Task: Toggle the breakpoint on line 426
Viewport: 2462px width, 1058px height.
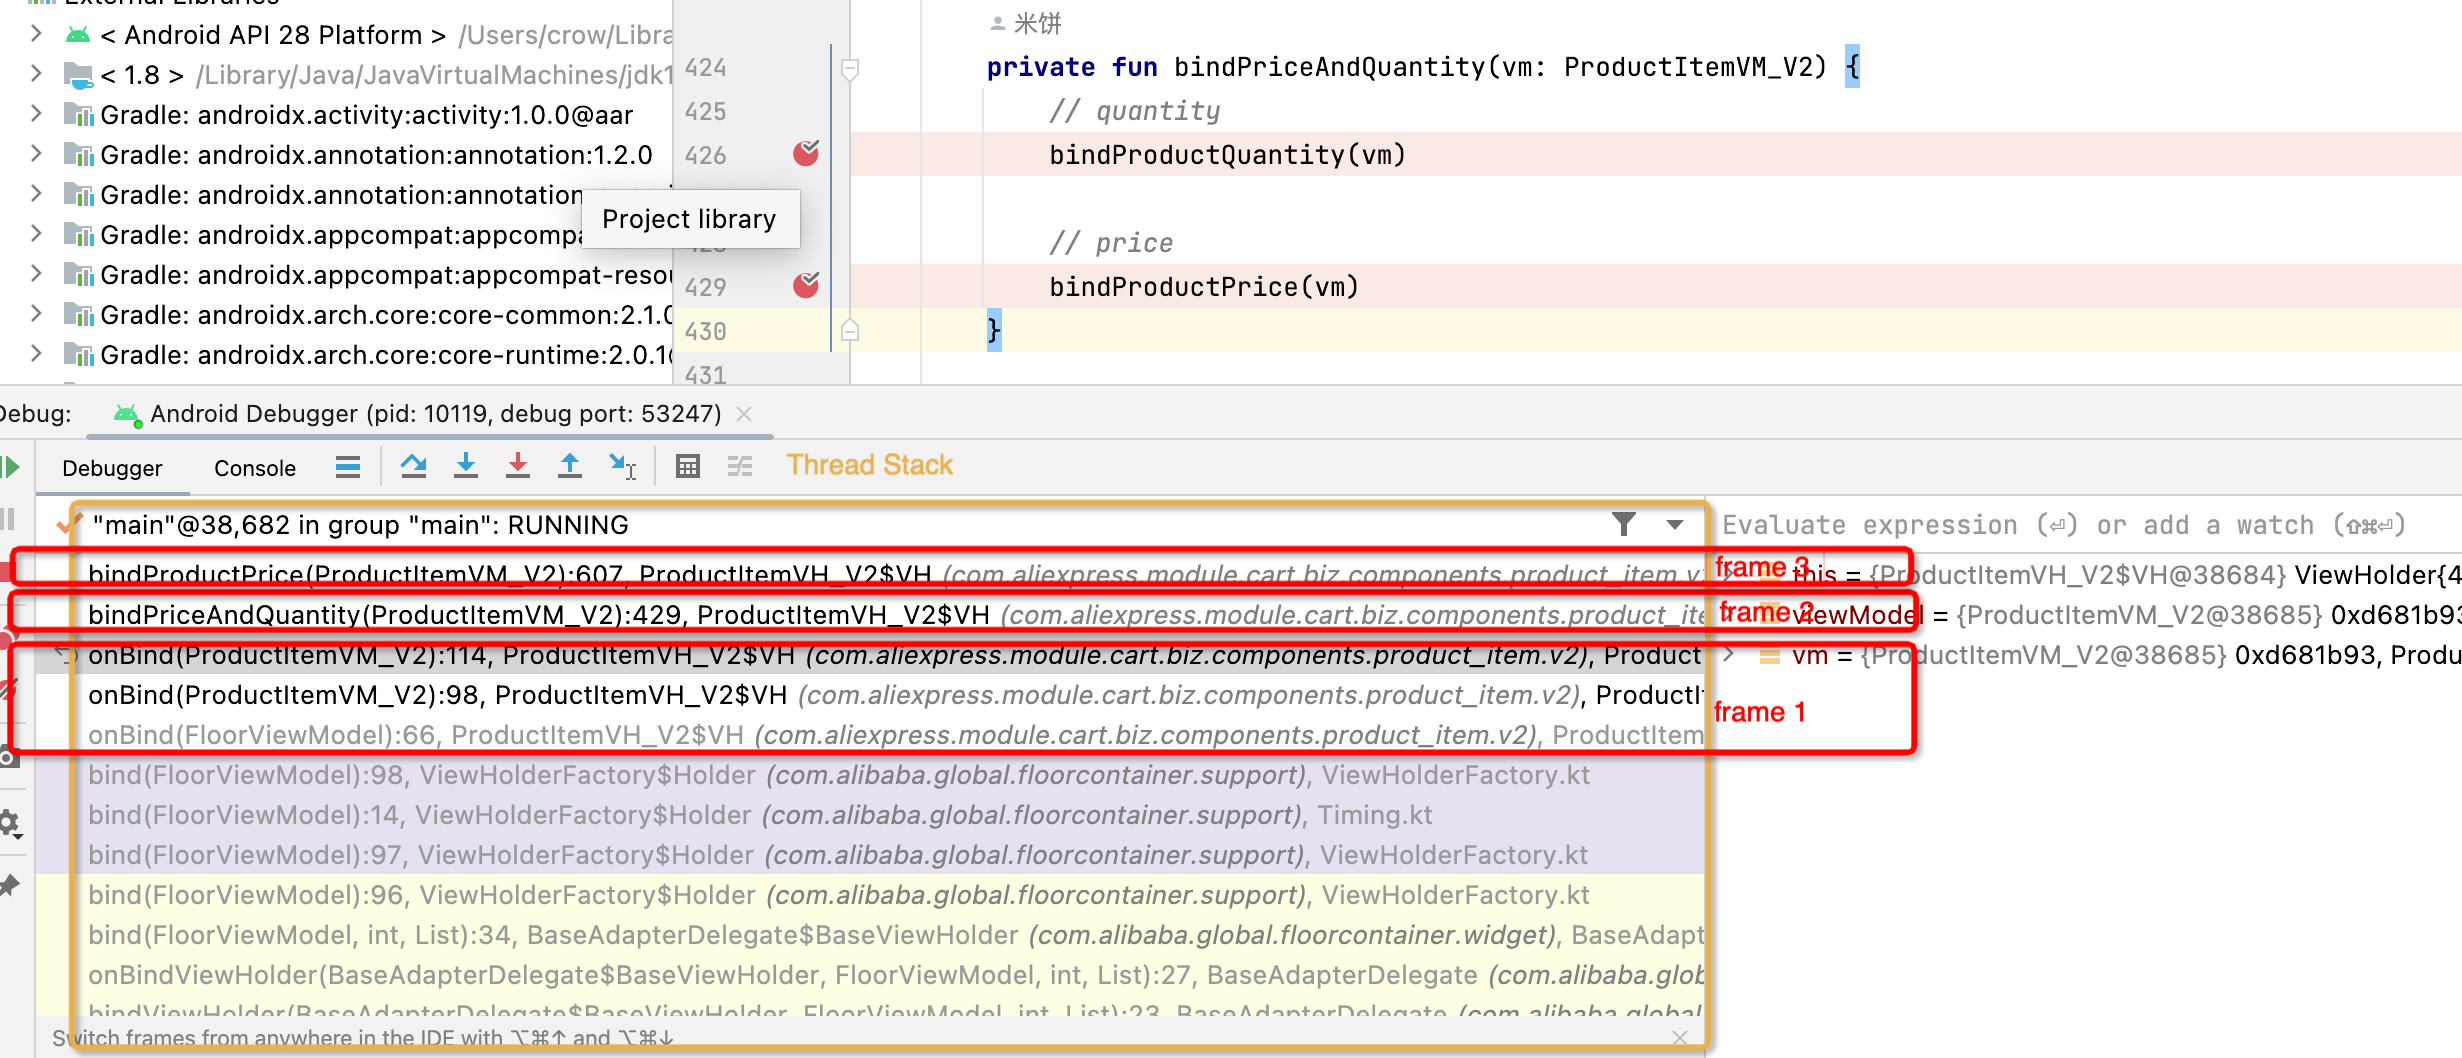Action: click(x=806, y=153)
